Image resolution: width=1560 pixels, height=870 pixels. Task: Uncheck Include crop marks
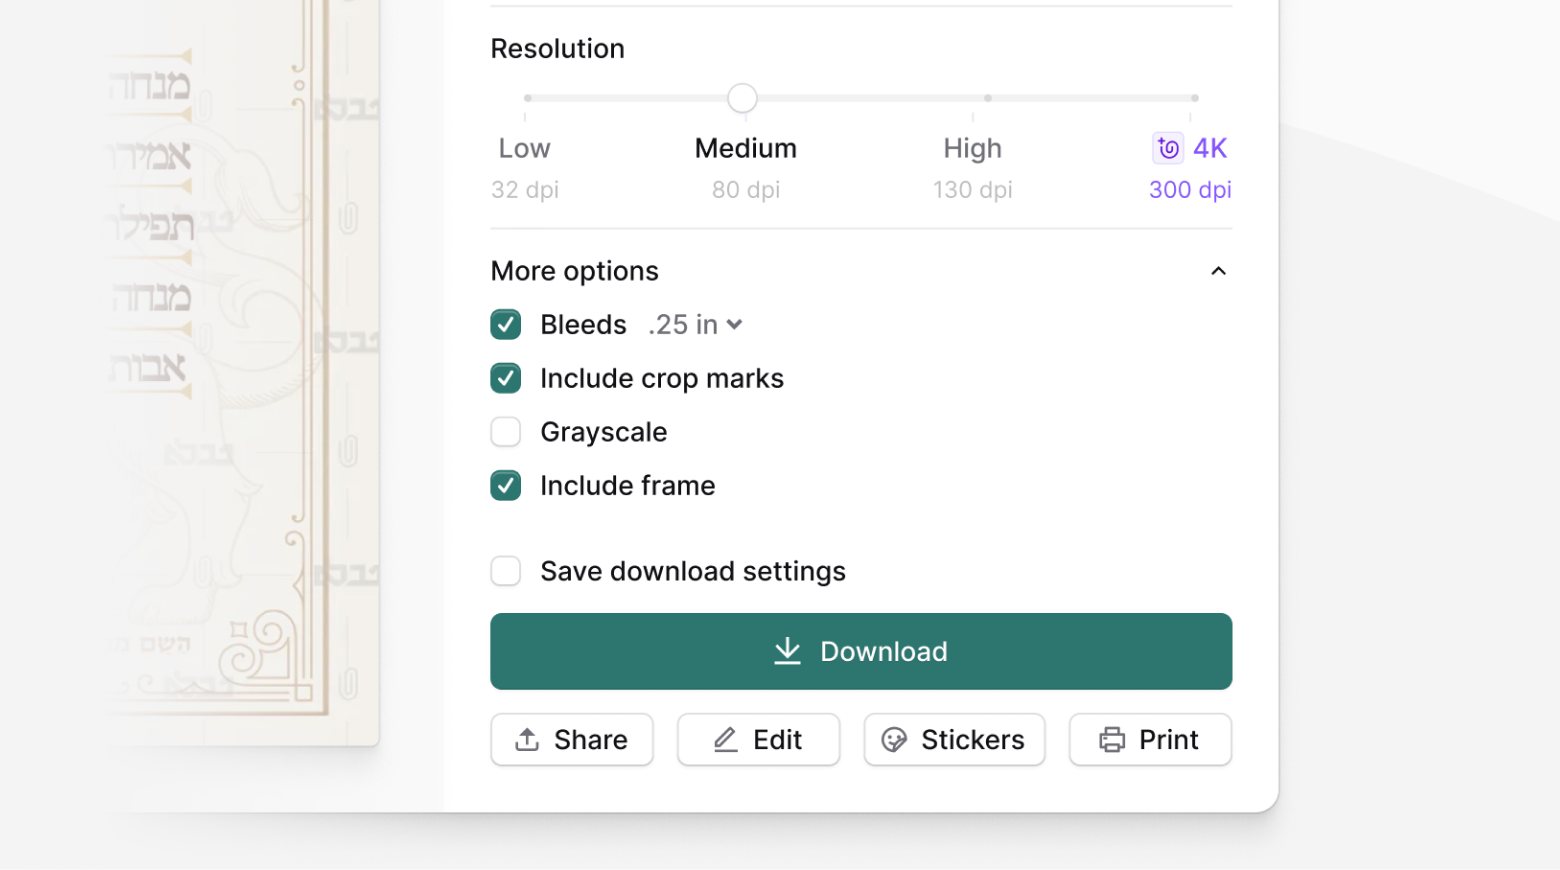point(506,378)
